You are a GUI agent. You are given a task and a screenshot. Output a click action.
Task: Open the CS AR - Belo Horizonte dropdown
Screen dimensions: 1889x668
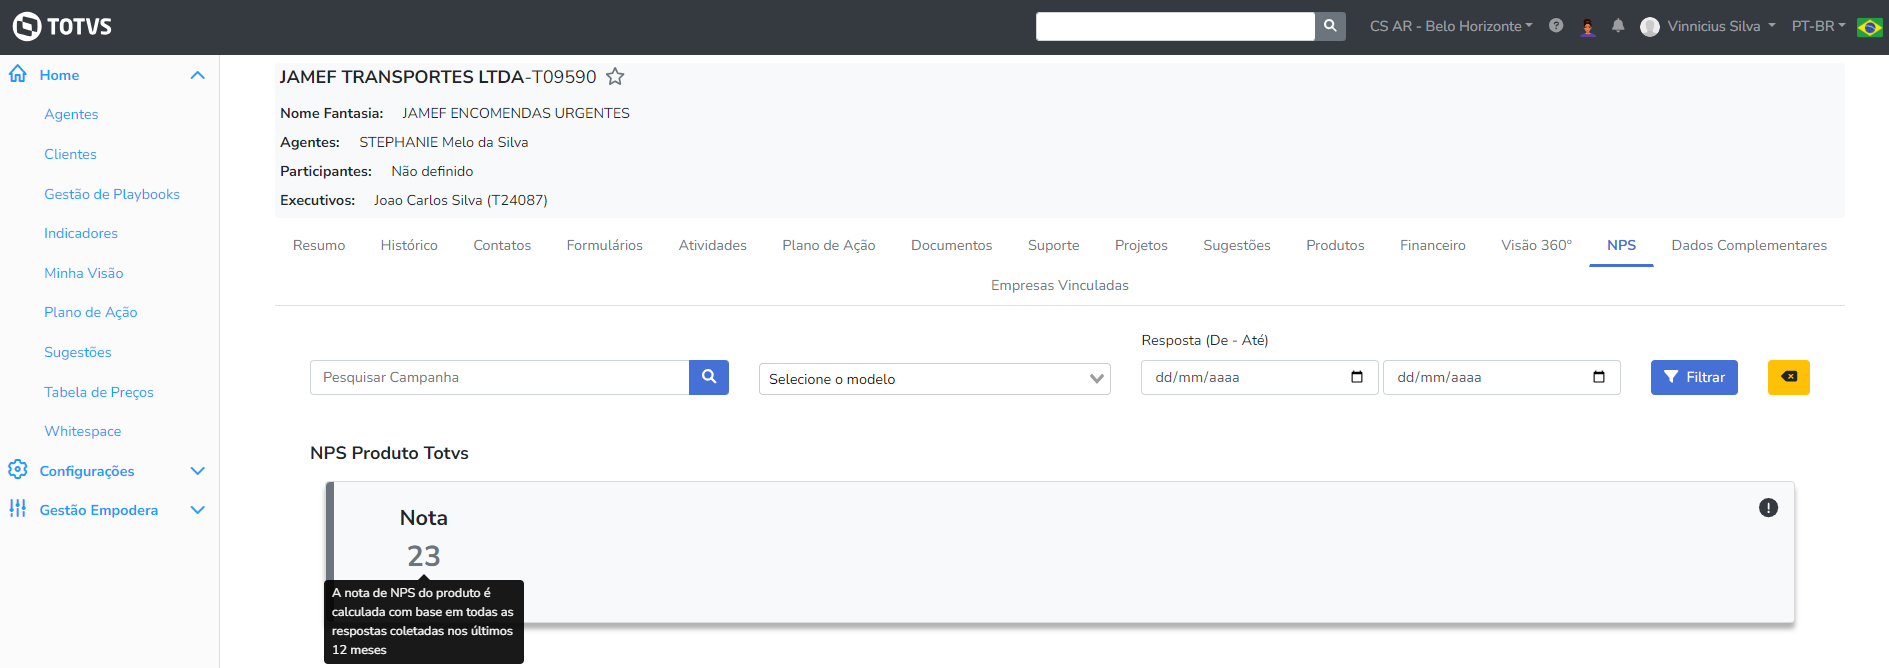[x=1451, y=26]
